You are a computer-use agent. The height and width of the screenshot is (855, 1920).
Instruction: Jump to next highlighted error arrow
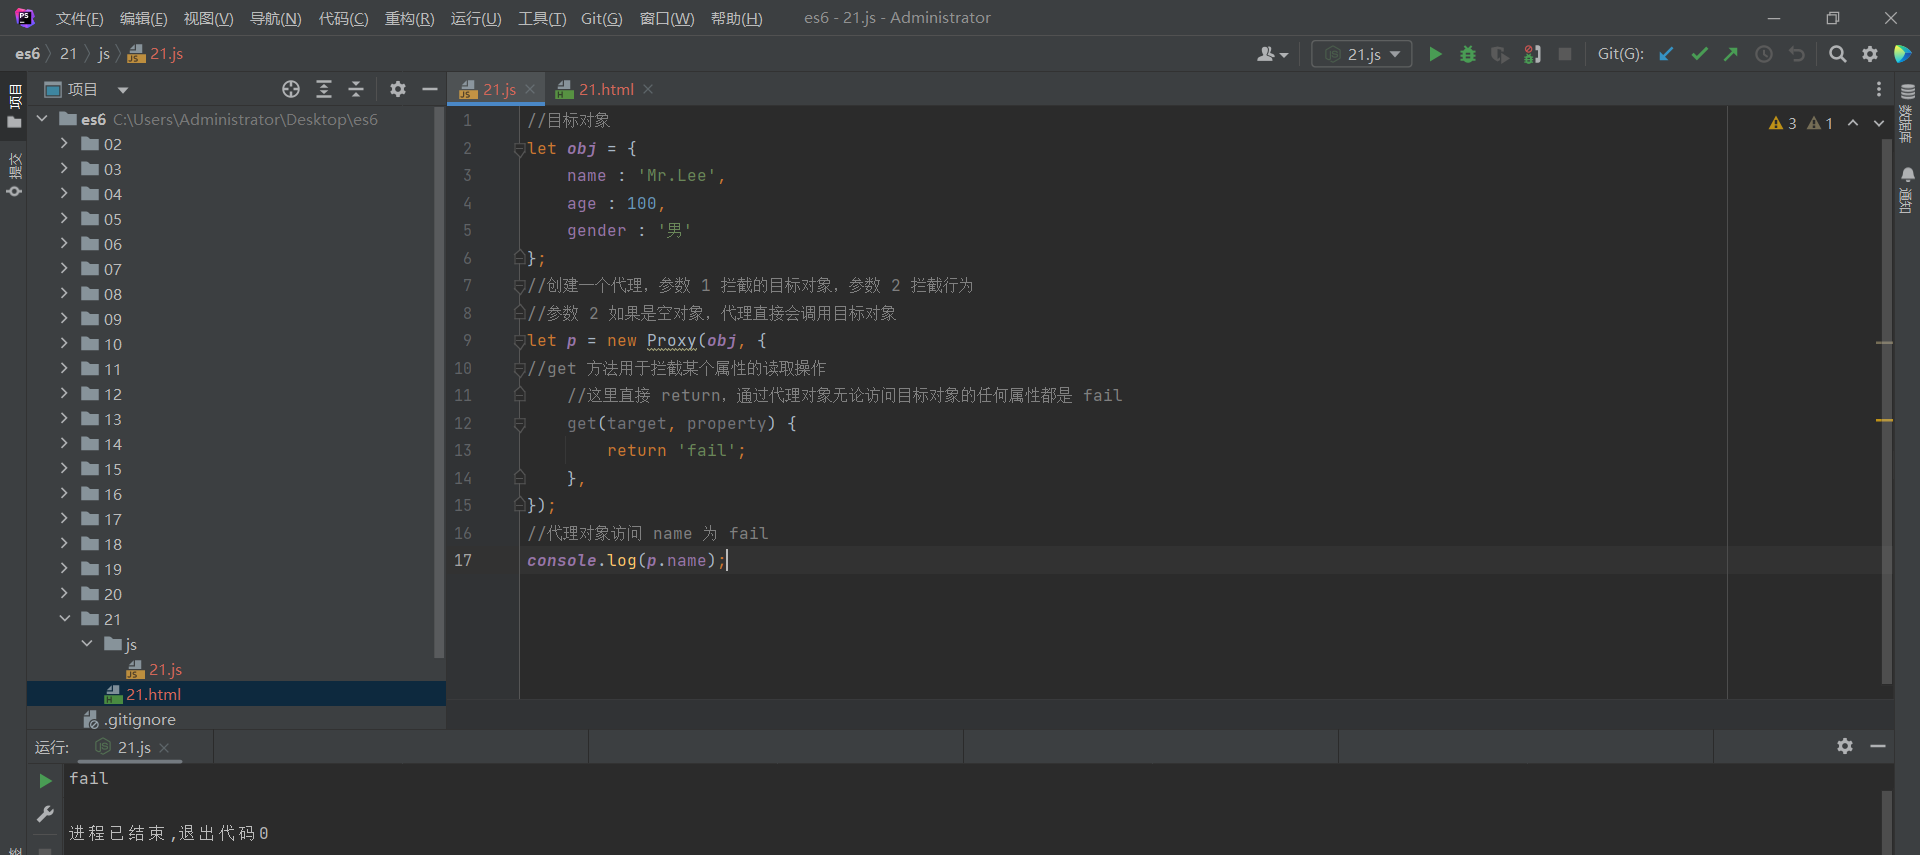tap(1879, 123)
